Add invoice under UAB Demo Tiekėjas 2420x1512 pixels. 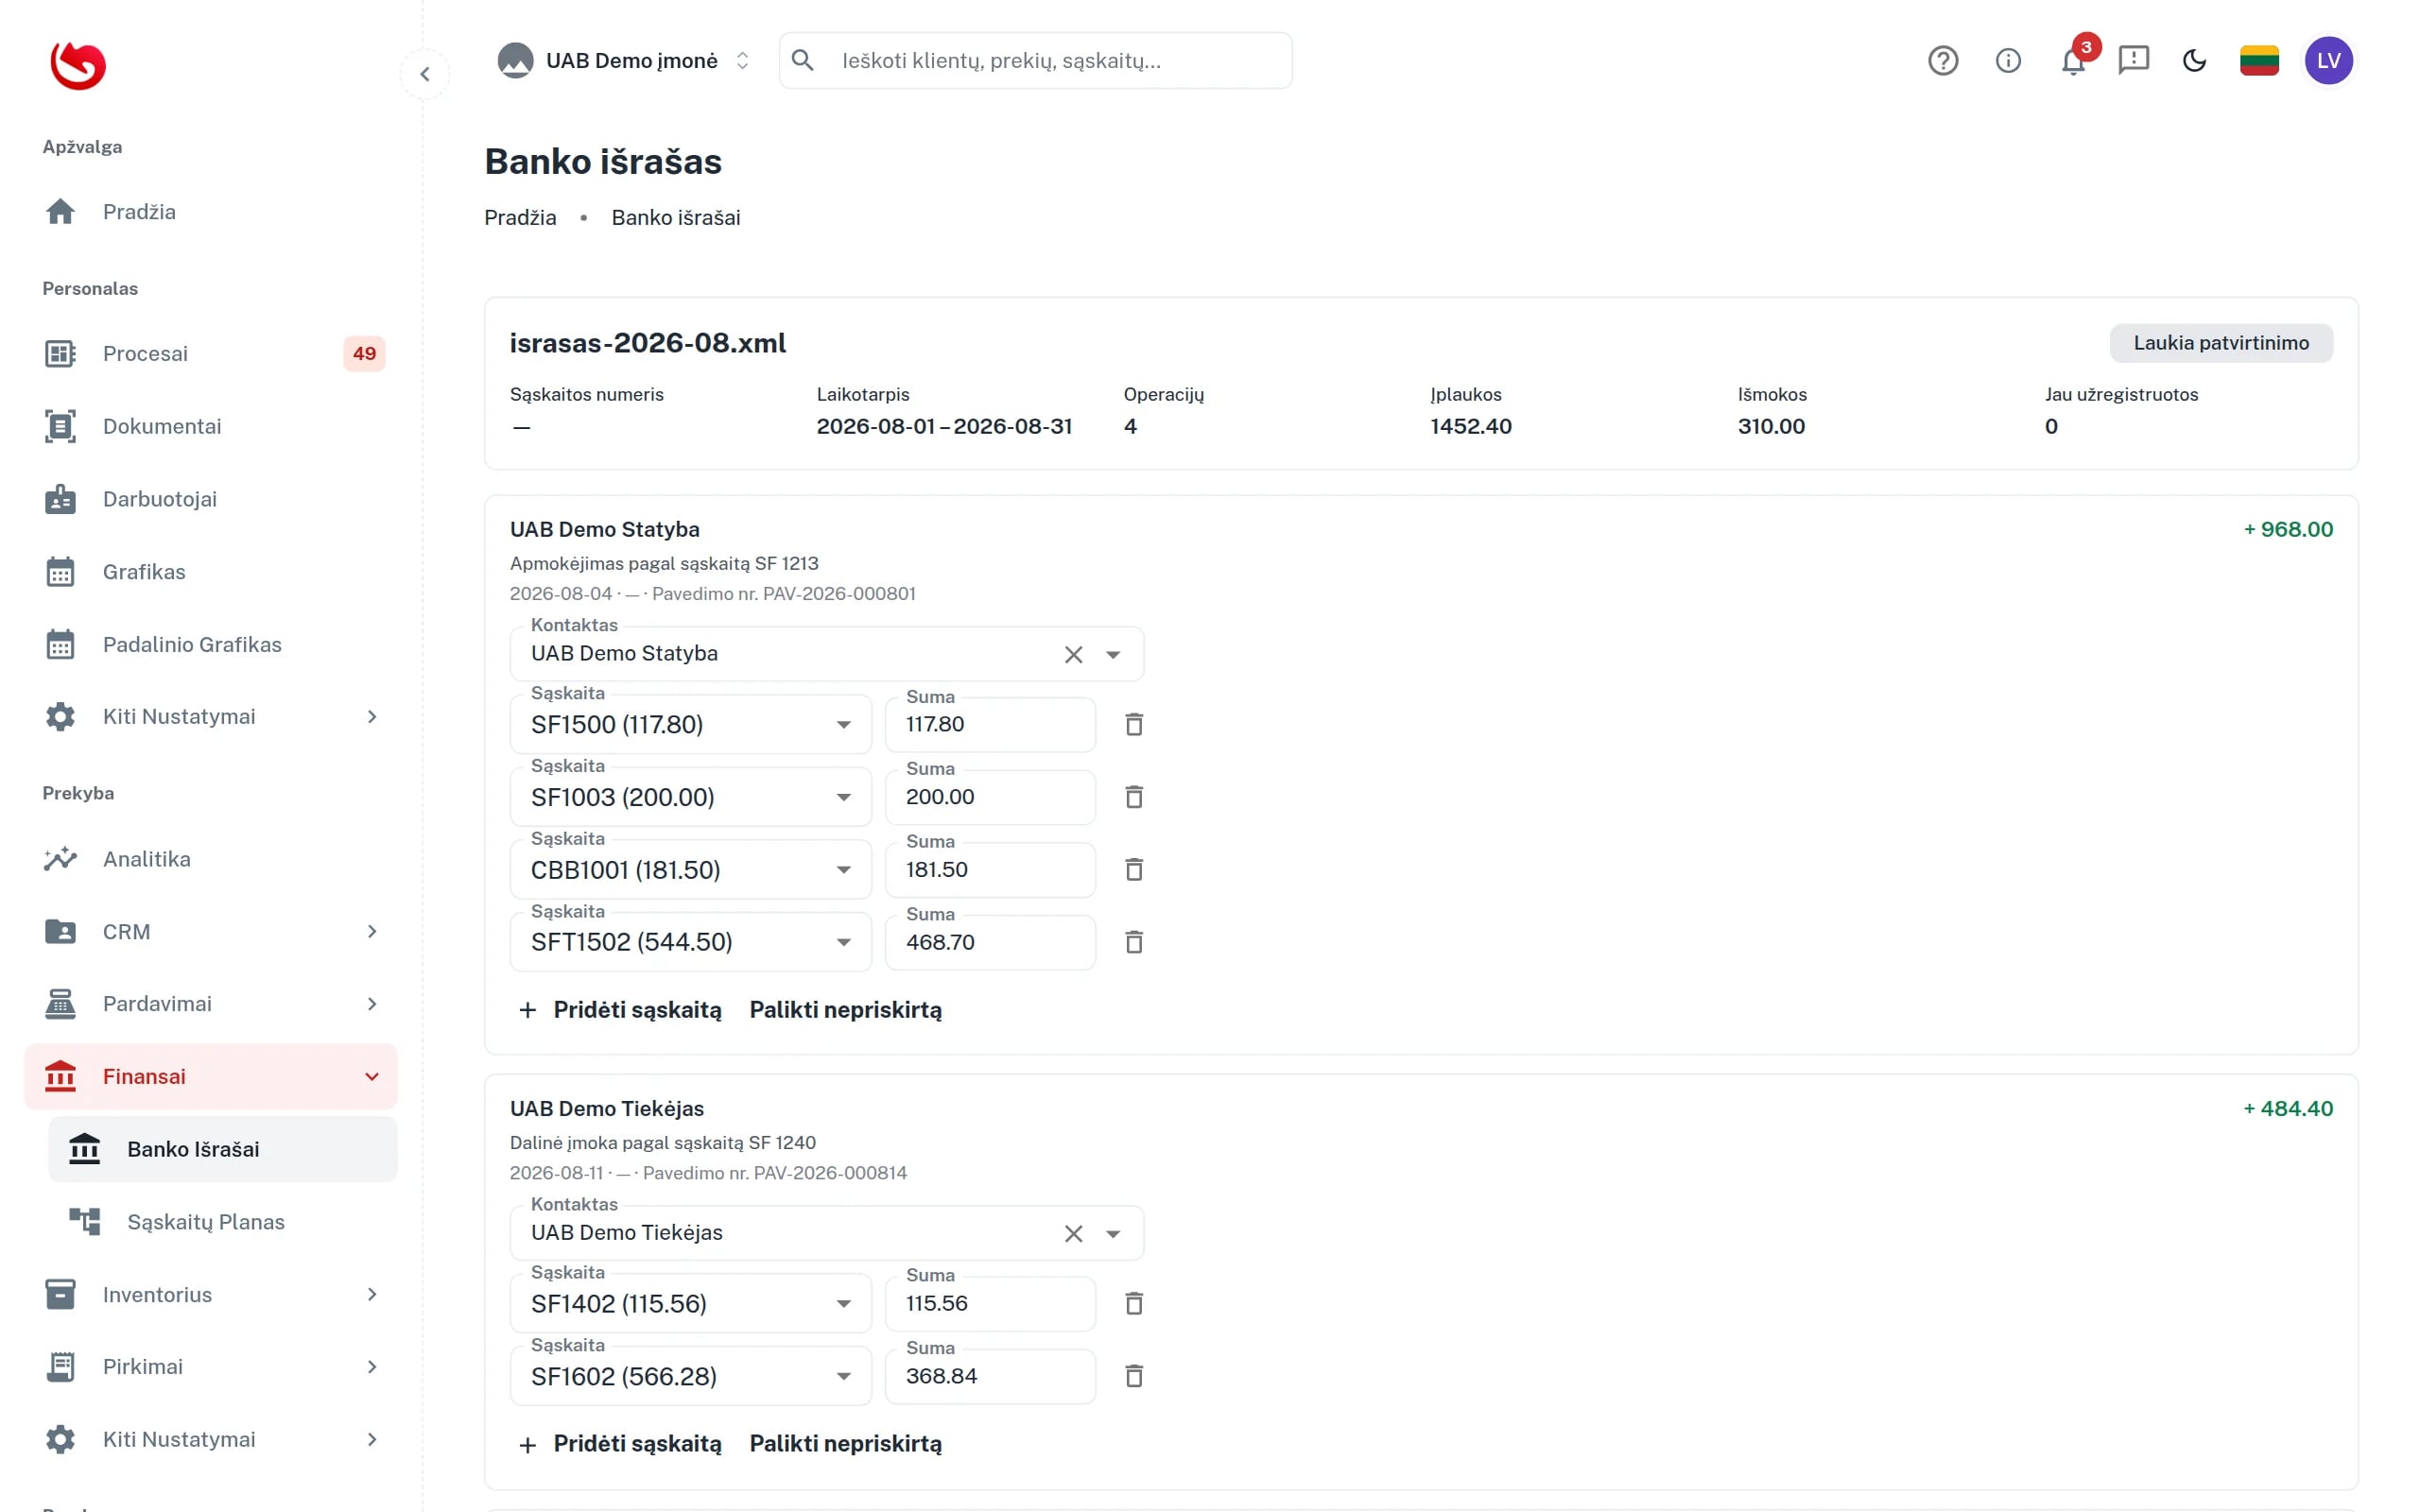pos(621,1444)
